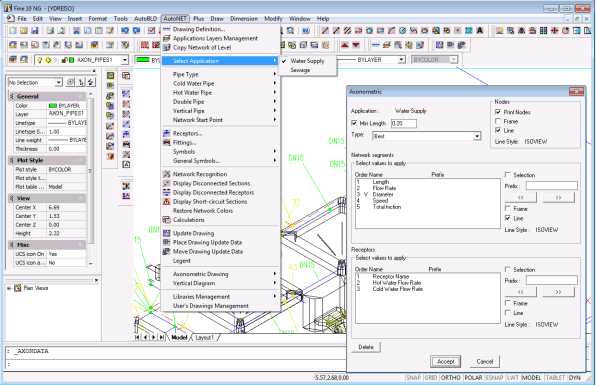
Task: Open the Modify menu
Action: [273, 19]
